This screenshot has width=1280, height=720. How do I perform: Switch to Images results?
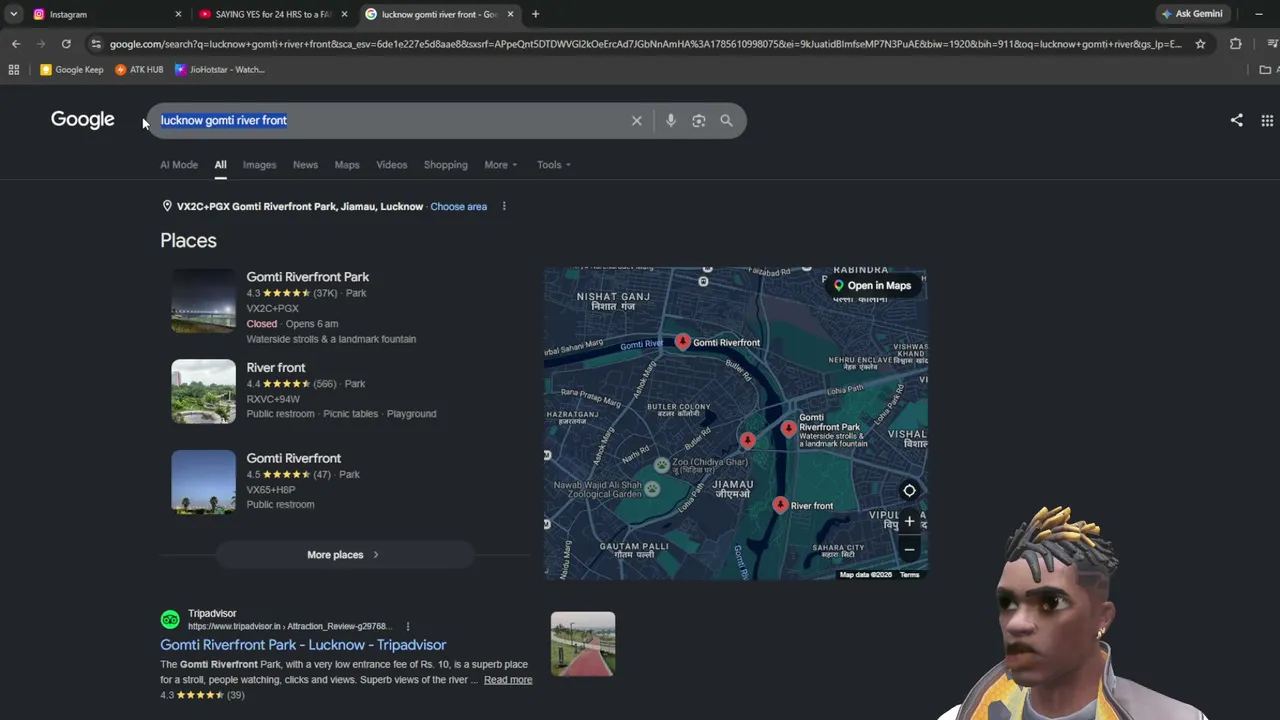coord(259,165)
